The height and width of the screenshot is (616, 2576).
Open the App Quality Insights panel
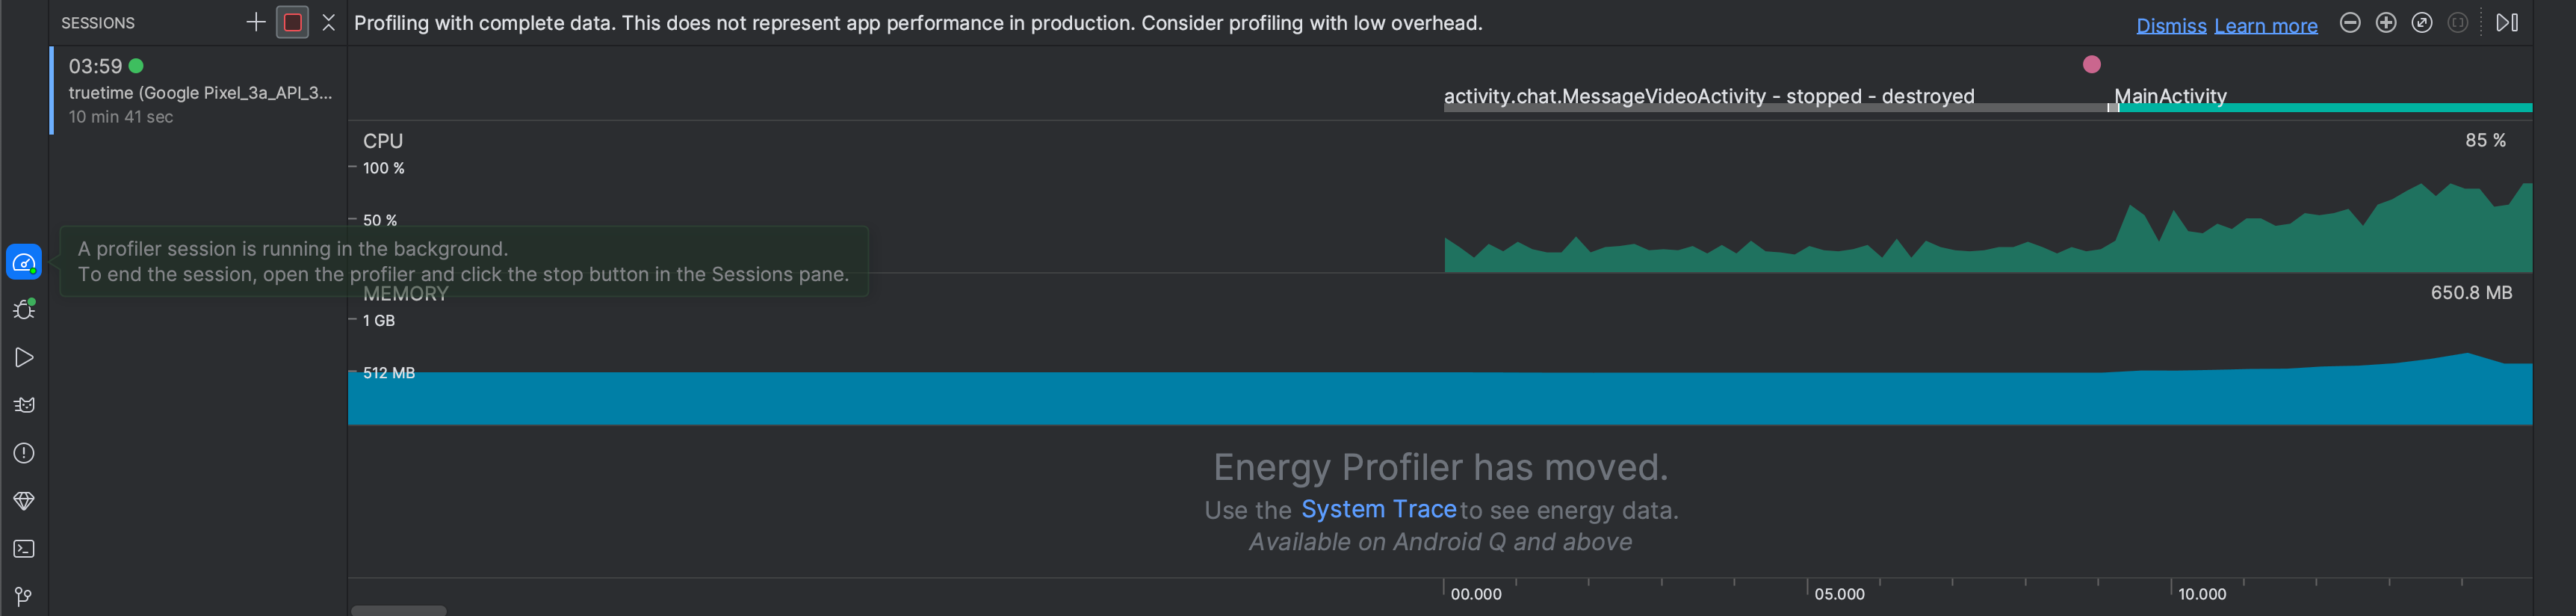pyautogui.click(x=24, y=501)
